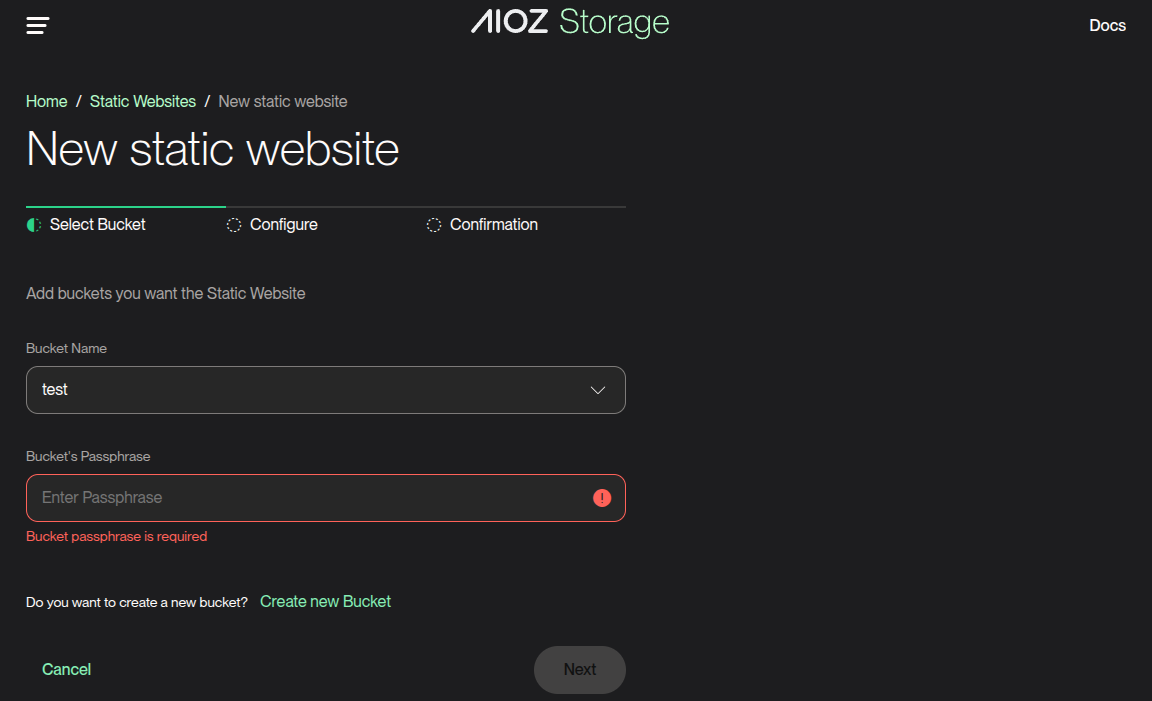Click the dashed circle icon beside Confirmation
This screenshot has height=701, width=1152.
pos(434,225)
